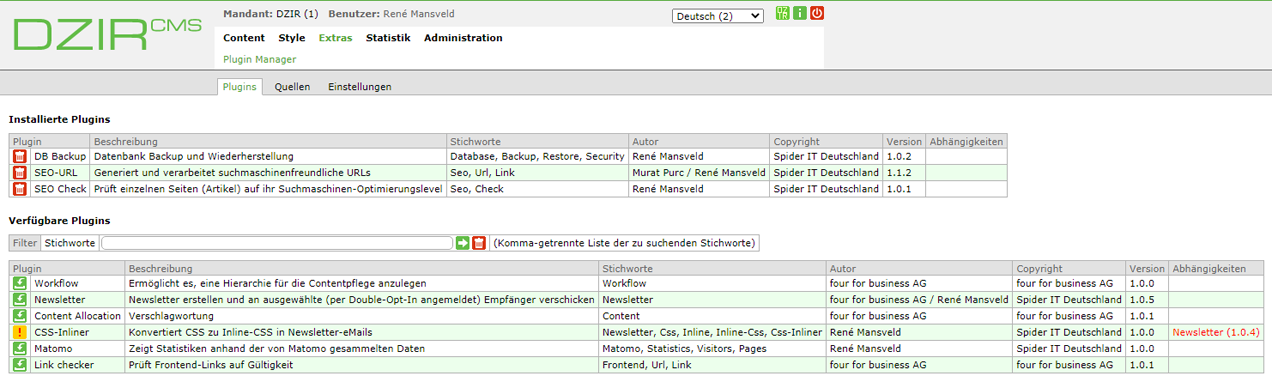
Task: Open the green info icon
Action: pyautogui.click(x=800, y=14)
